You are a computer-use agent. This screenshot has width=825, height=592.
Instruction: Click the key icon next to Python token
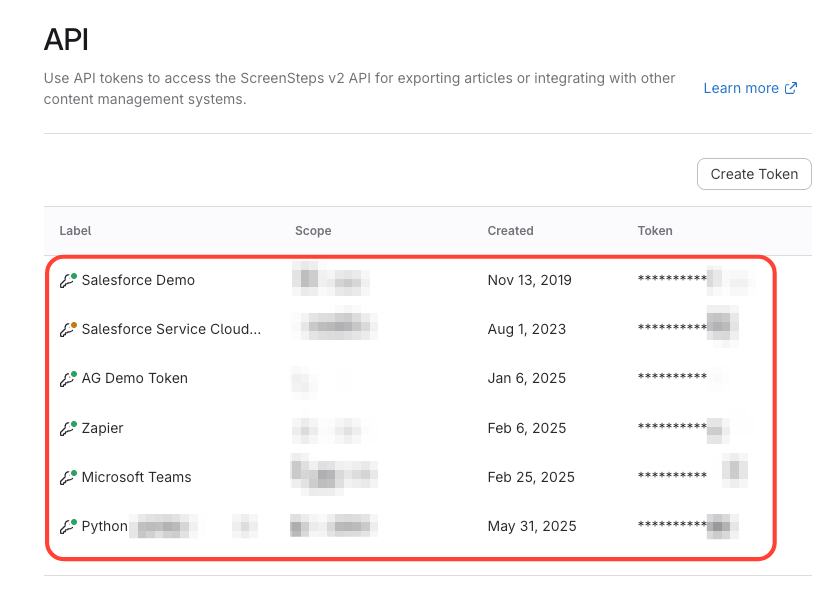(68, 527)
